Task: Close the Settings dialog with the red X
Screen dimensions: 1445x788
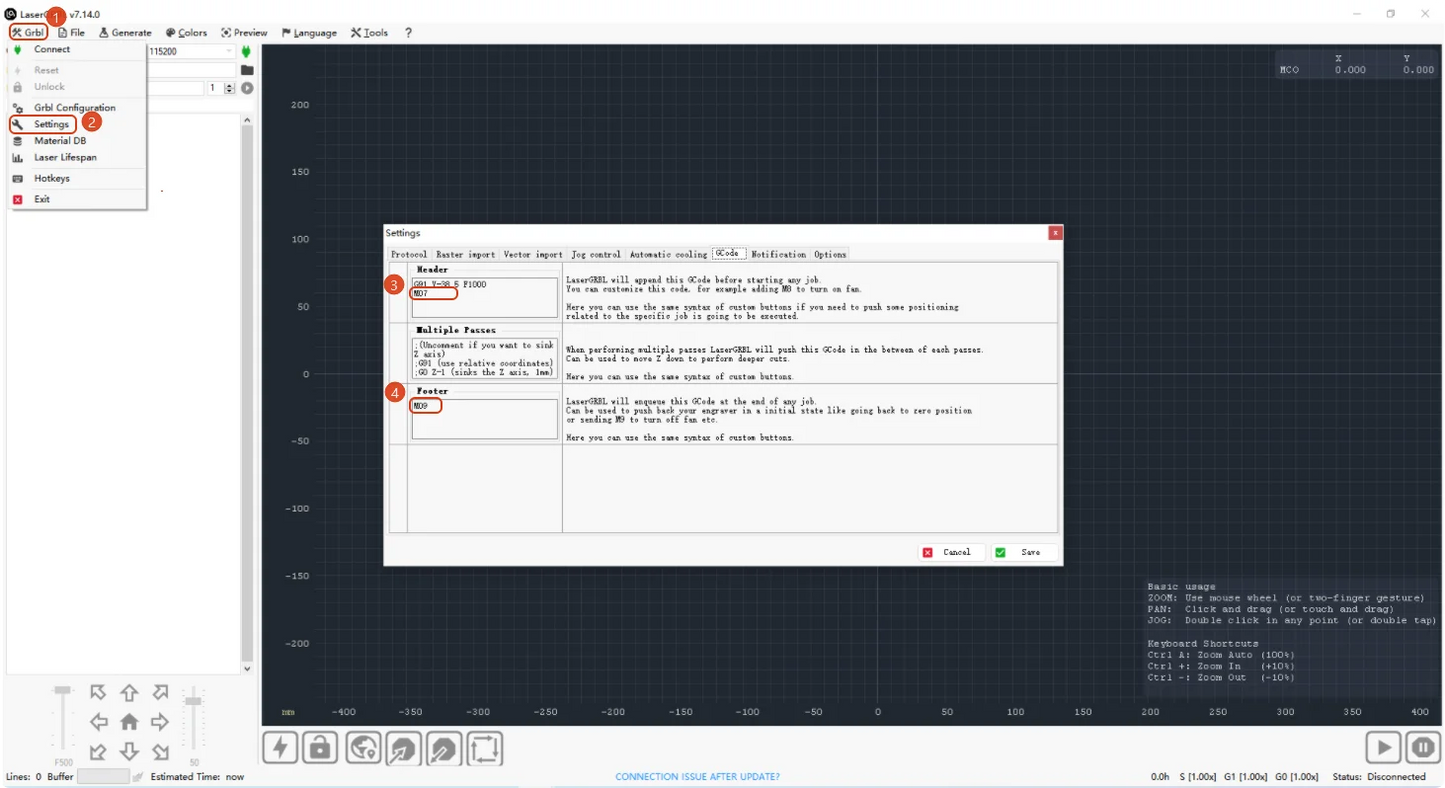Action: (1055, 233)
